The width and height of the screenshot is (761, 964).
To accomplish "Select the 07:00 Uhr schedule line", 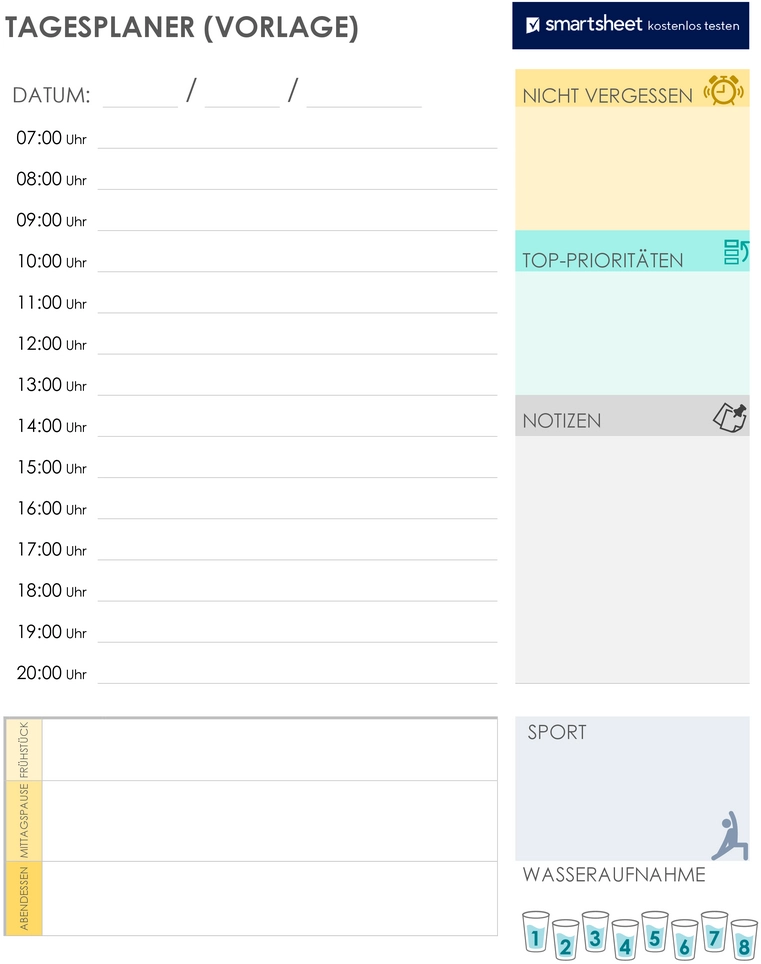I will [x=298, y=137].
